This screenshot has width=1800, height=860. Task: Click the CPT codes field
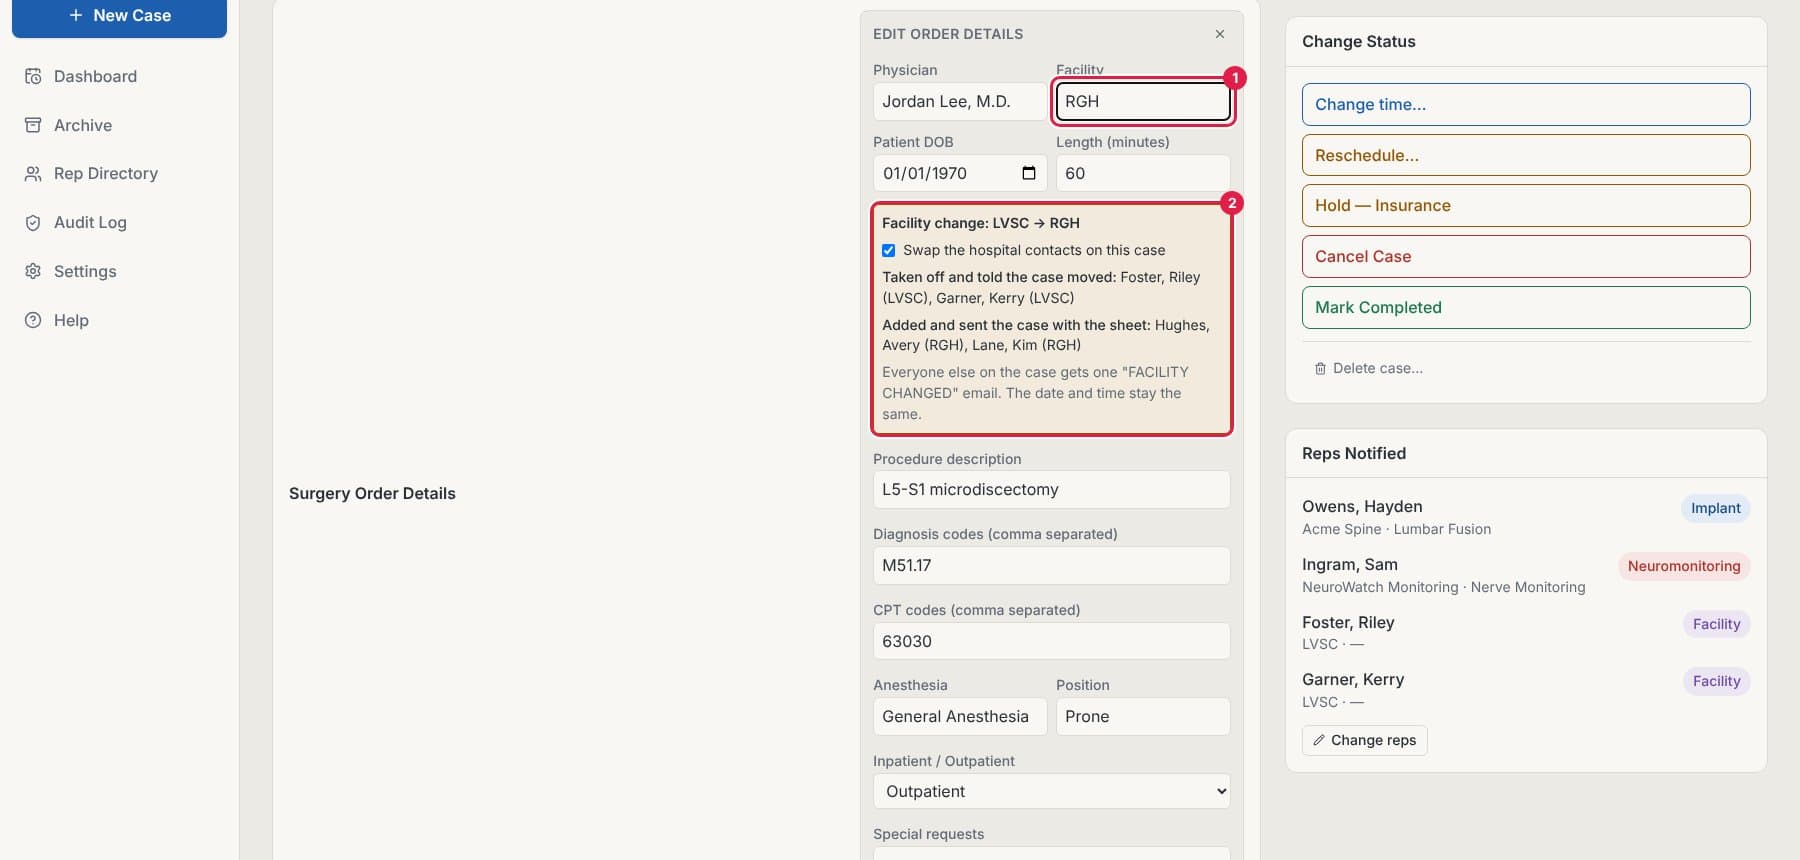pos(1052,641)
